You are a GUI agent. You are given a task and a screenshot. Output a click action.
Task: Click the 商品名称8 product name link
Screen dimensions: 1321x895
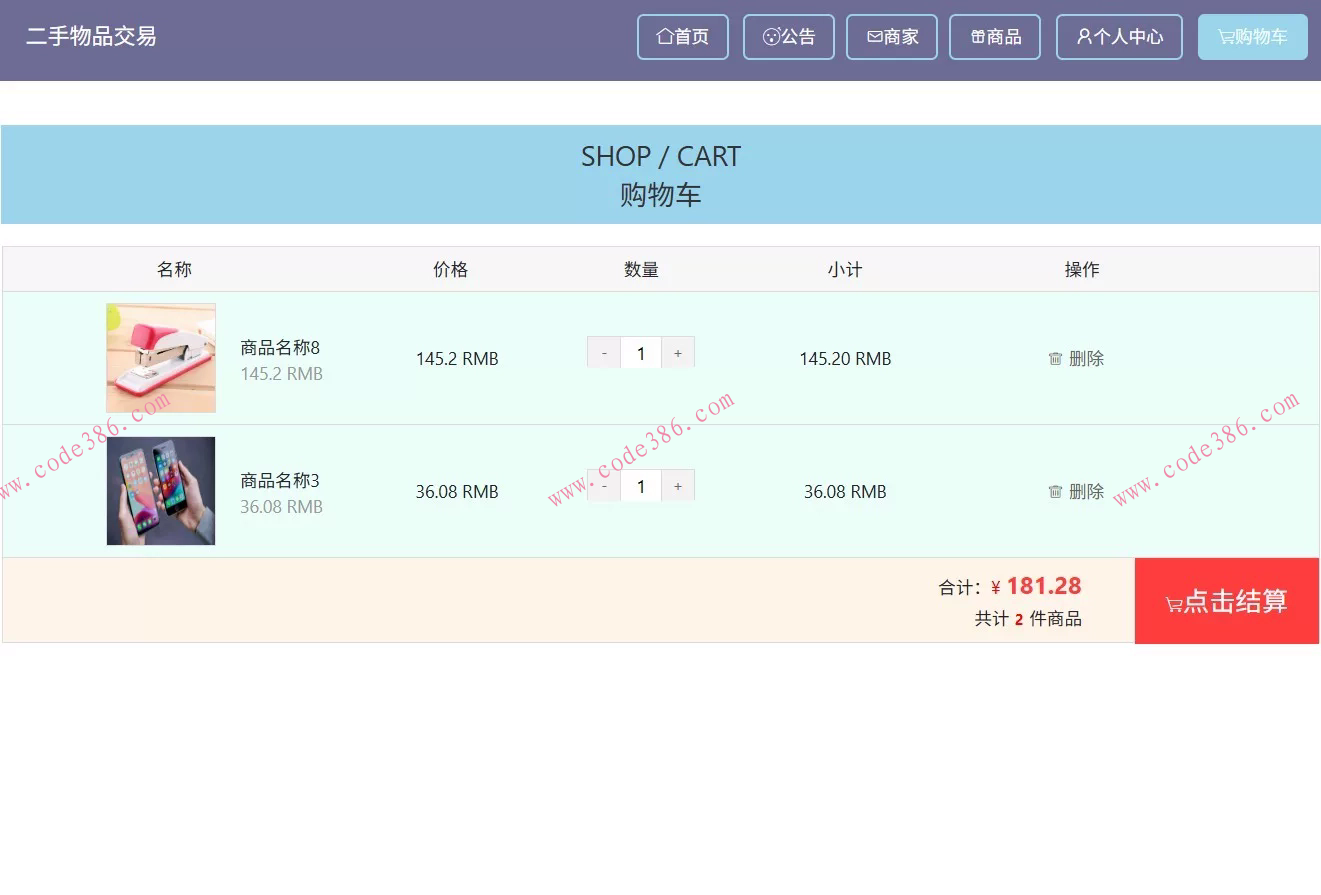(278, 347)
